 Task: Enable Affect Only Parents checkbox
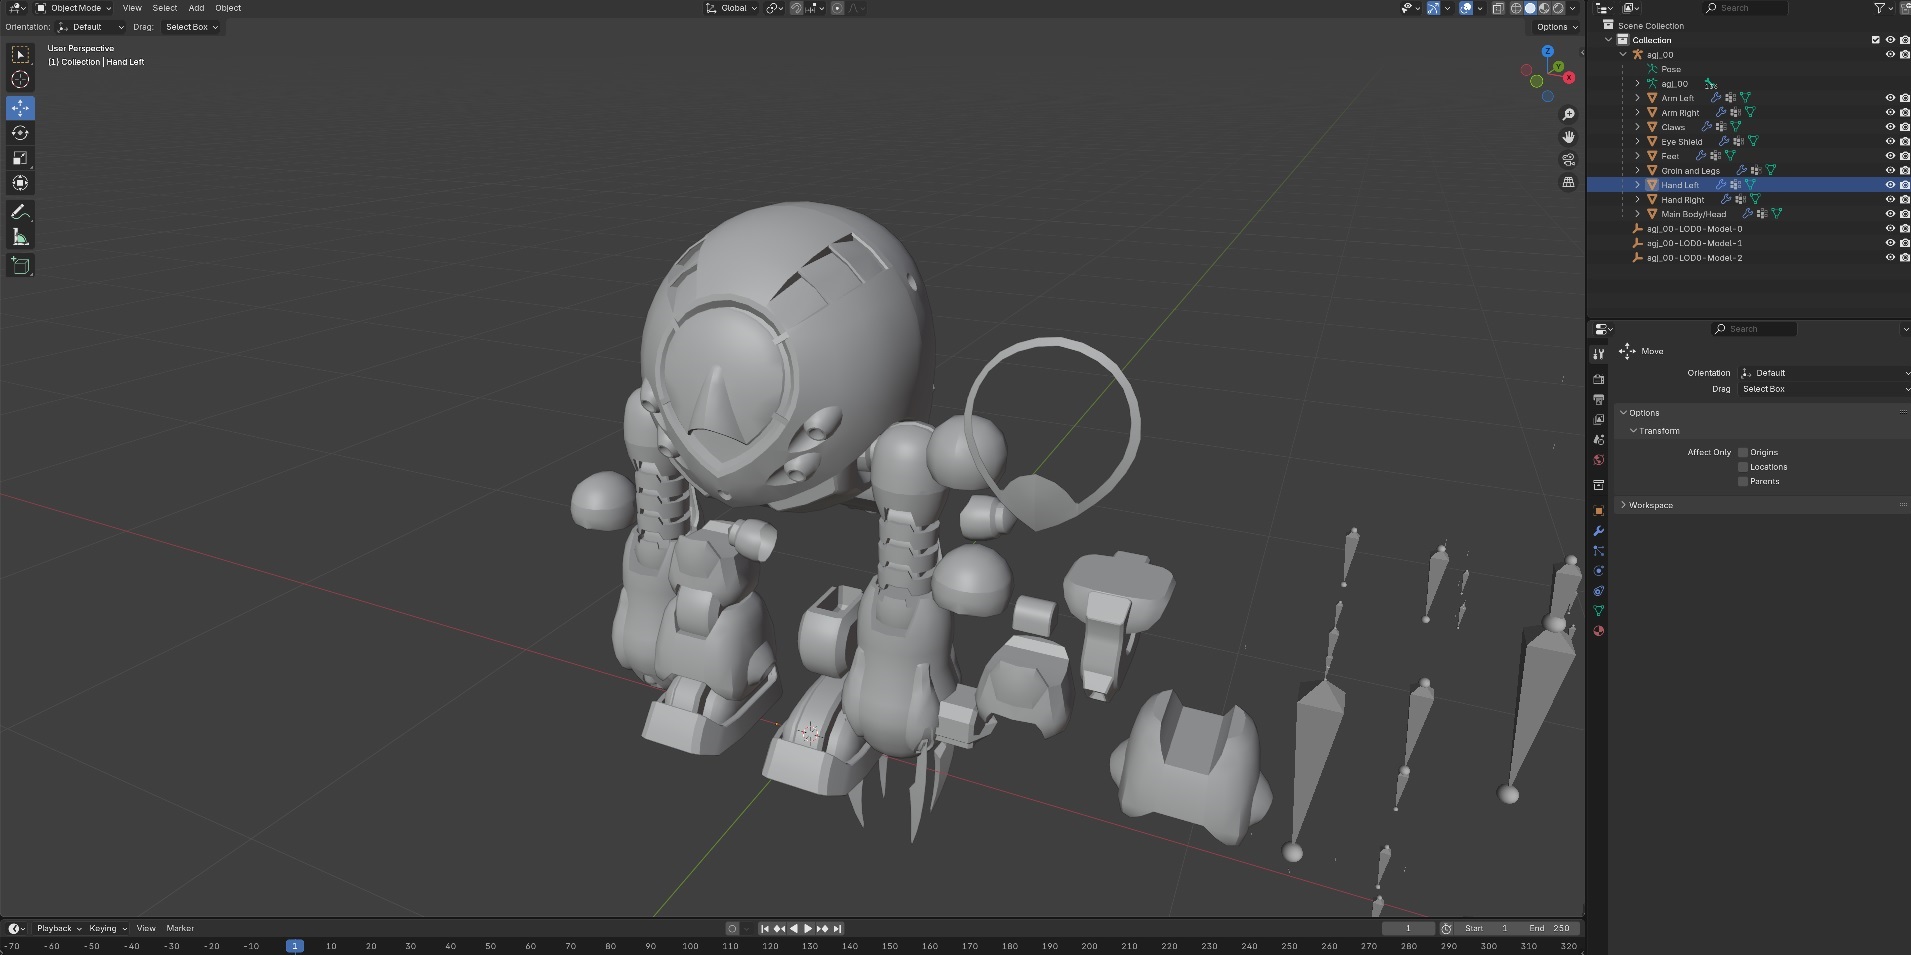click(x=1743, y=481)
